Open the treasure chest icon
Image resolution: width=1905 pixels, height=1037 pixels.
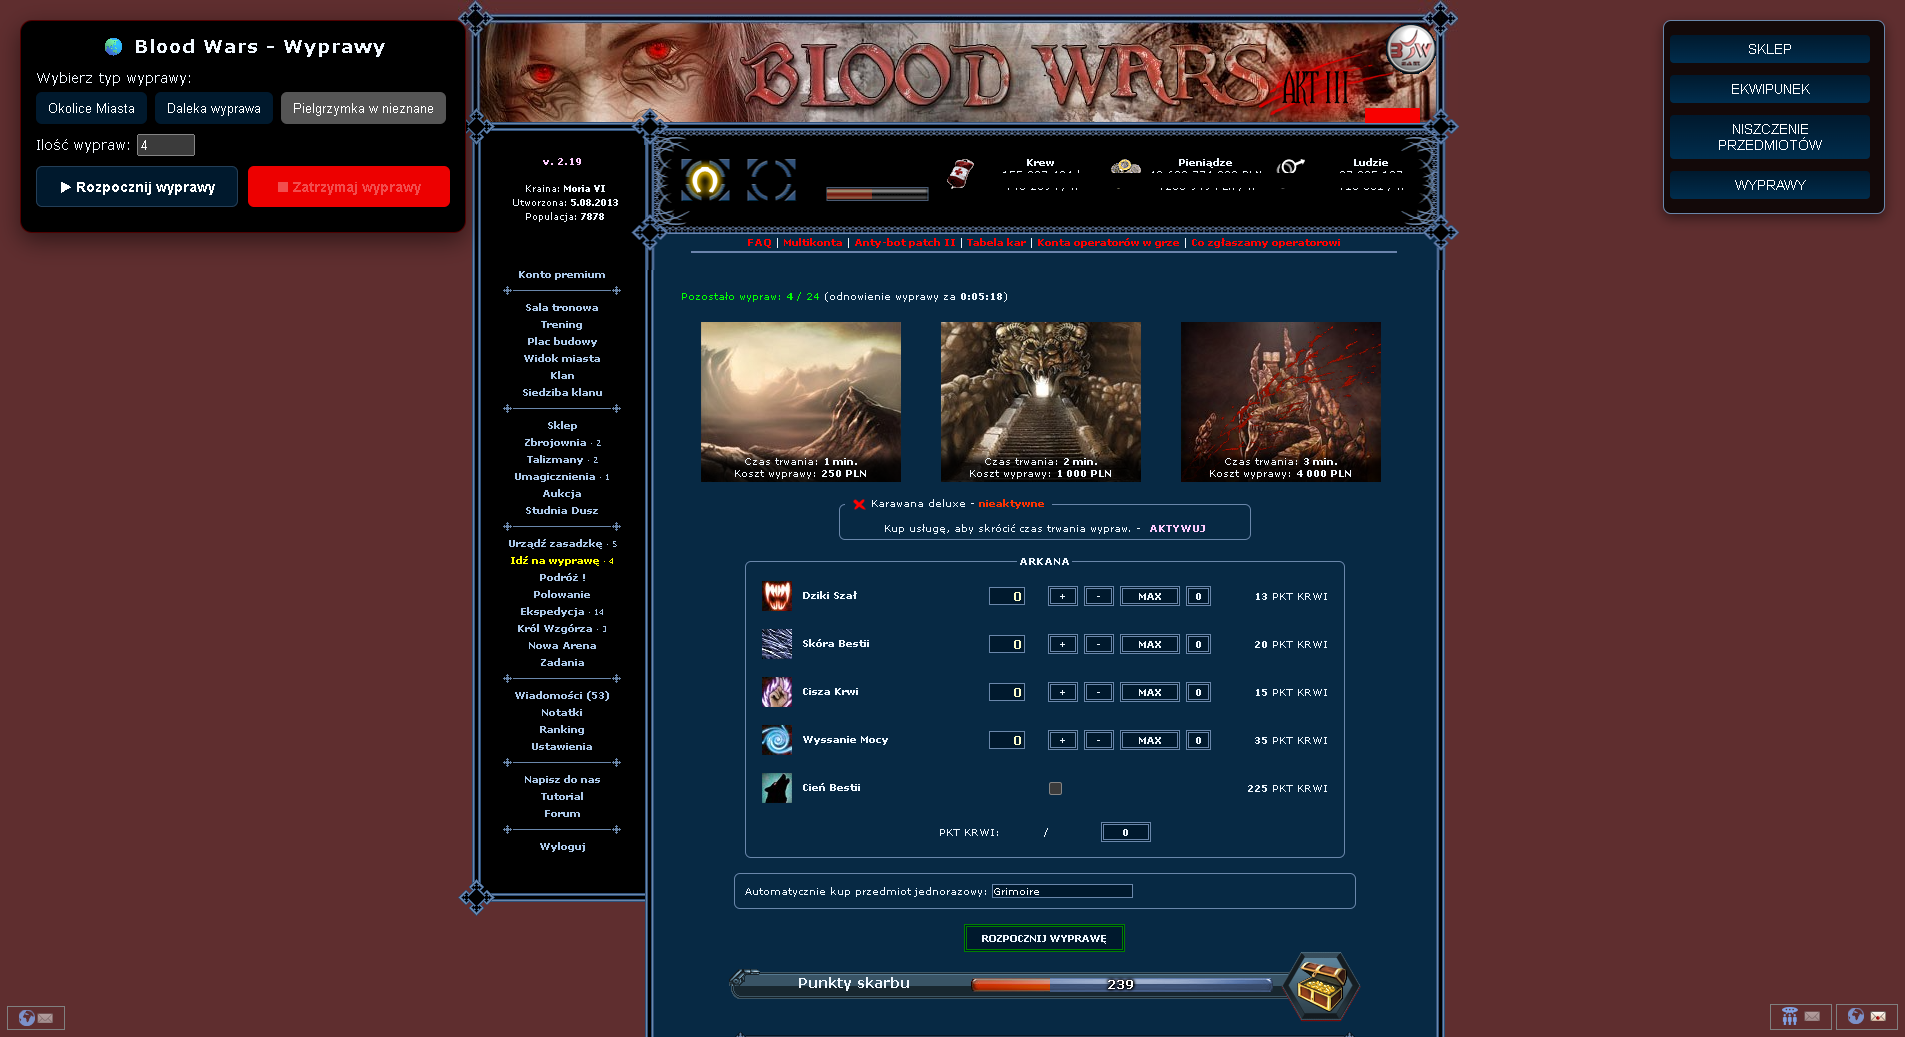coord(1320,987)
